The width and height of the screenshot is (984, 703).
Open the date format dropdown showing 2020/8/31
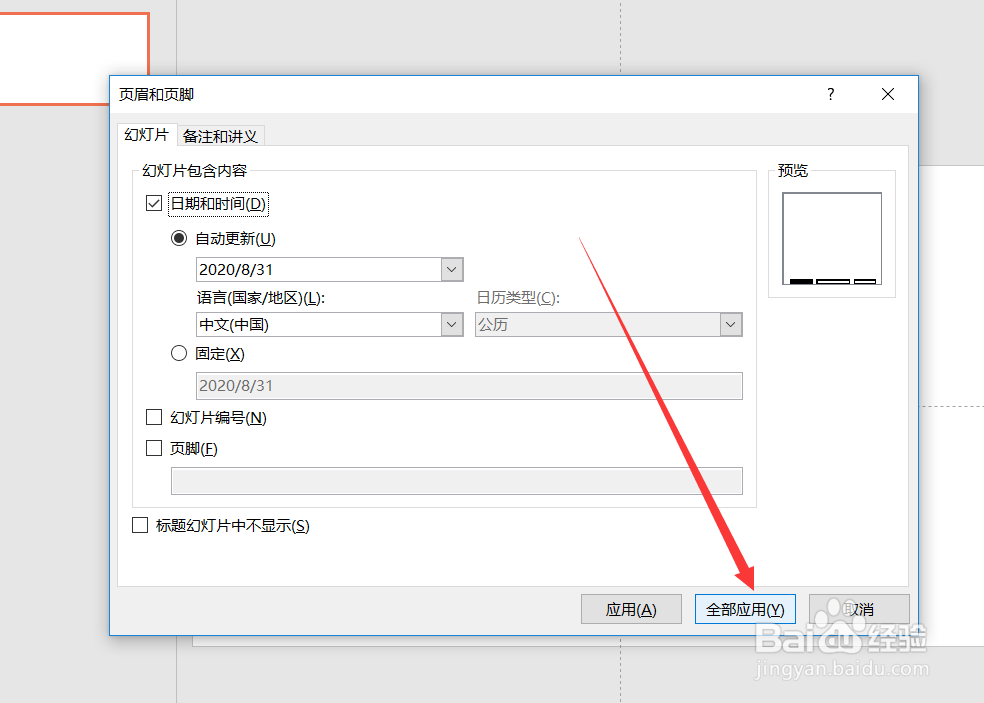tap(451, 269)
